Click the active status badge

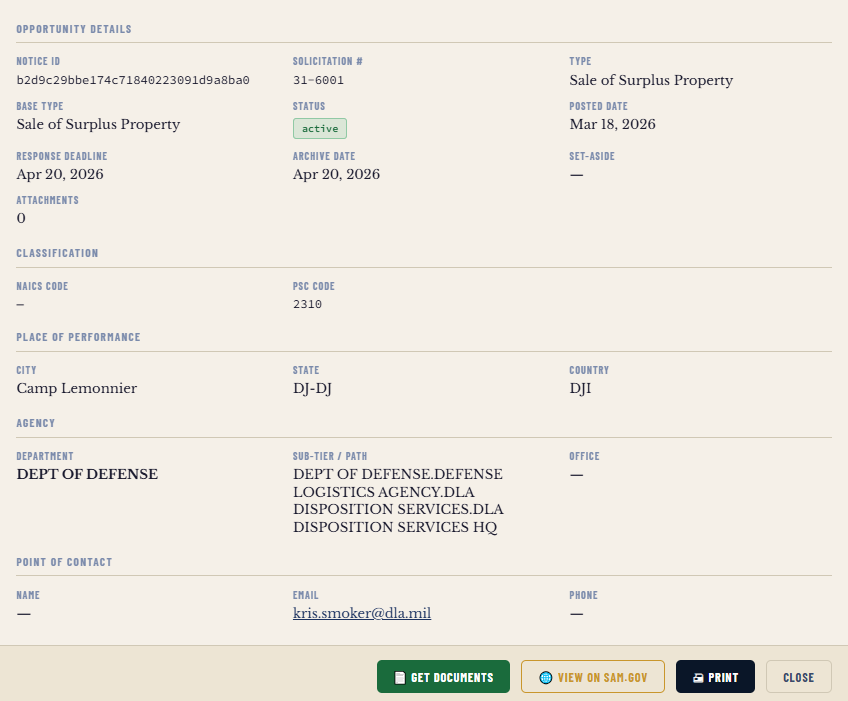(320, 129)
